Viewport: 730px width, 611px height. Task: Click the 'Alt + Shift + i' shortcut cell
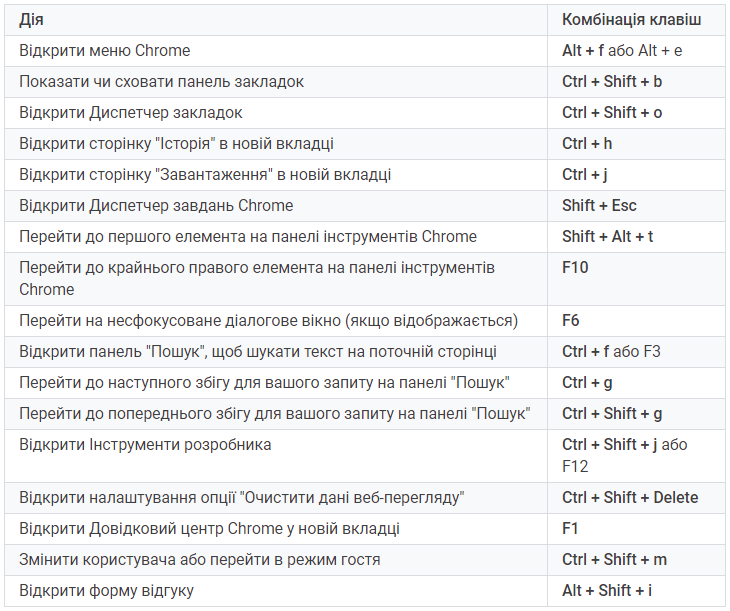point(636,591)
